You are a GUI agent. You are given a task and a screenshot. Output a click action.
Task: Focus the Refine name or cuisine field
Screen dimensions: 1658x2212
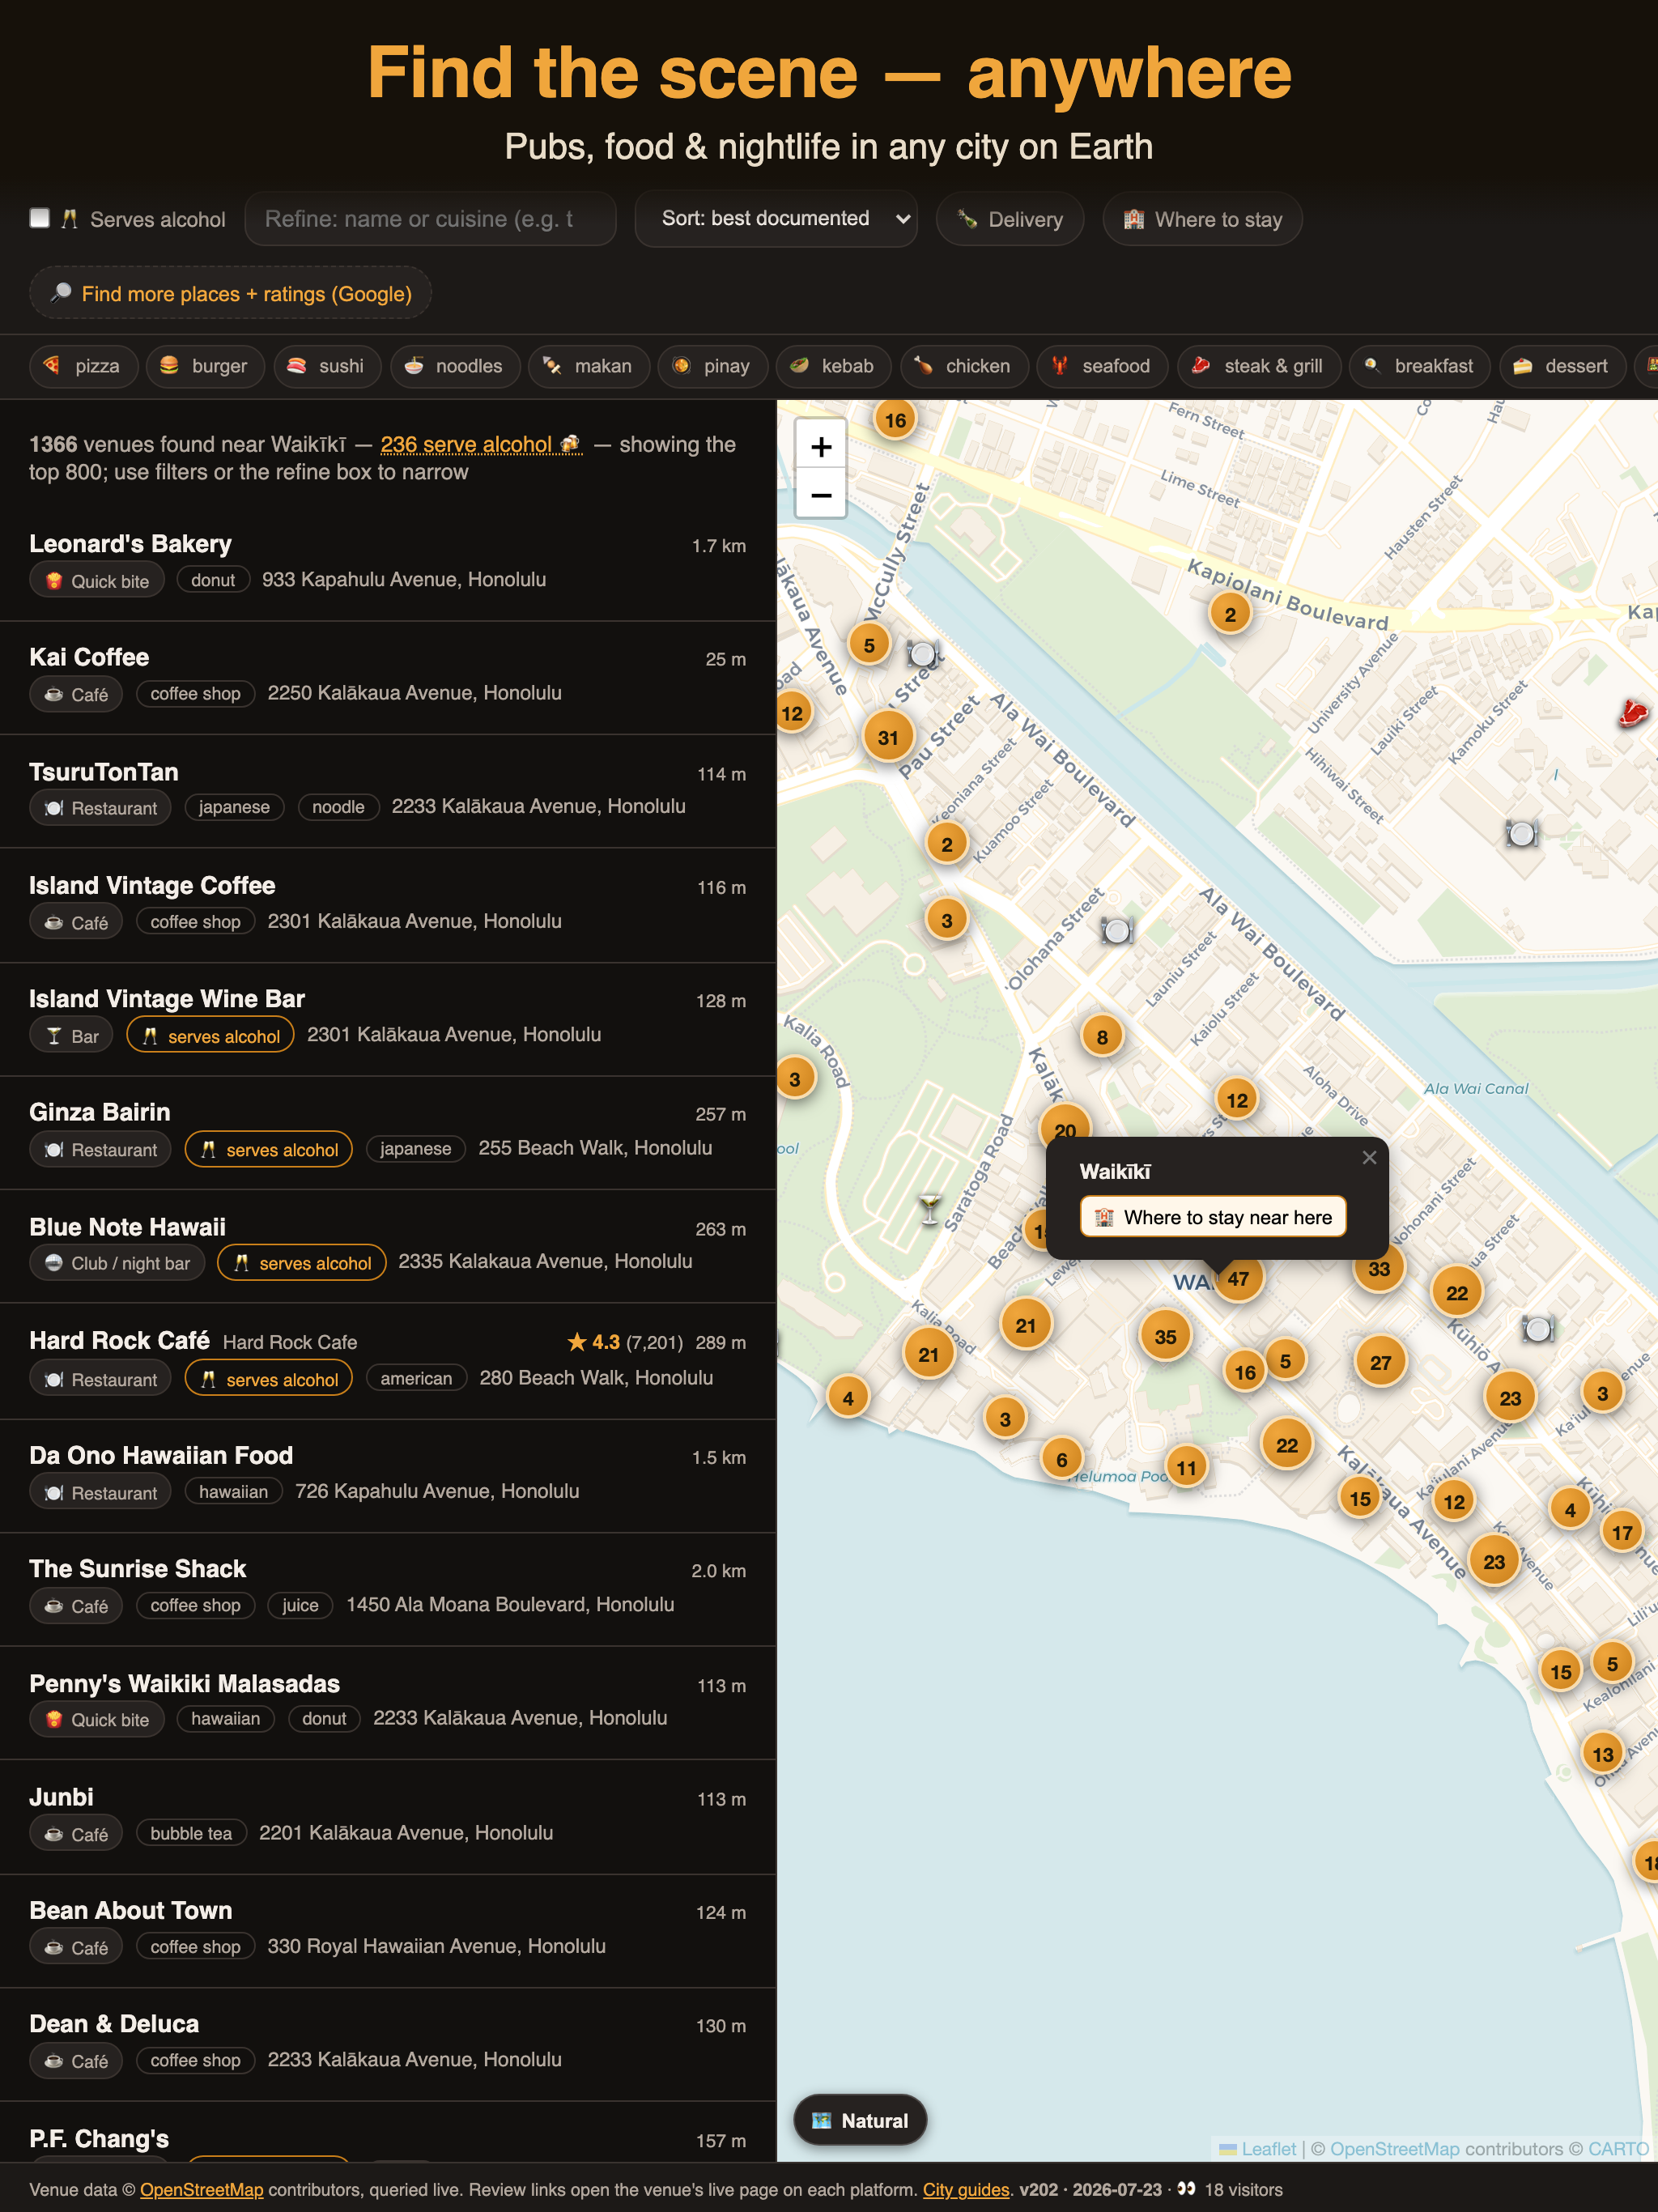click(430, 219)
